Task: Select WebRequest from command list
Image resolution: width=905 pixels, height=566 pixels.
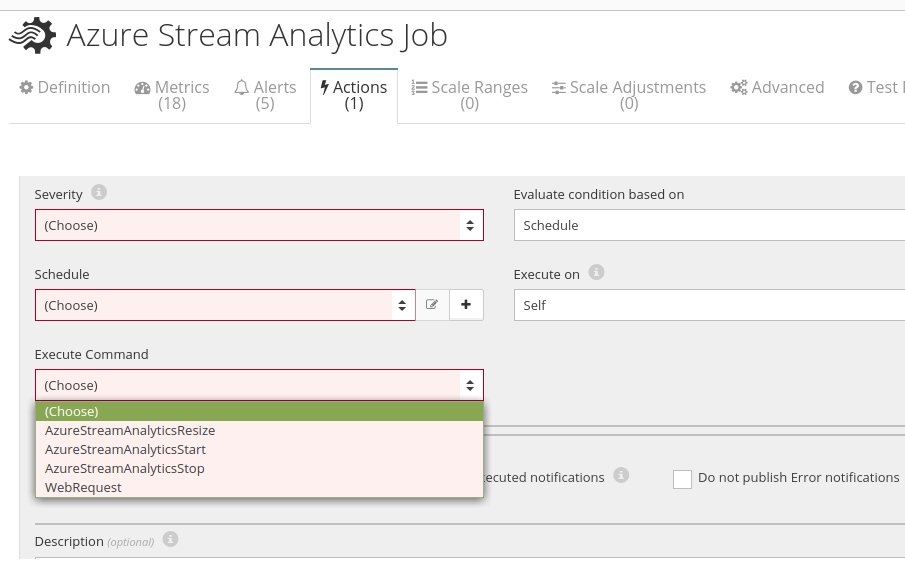Action: click(259, 488)
